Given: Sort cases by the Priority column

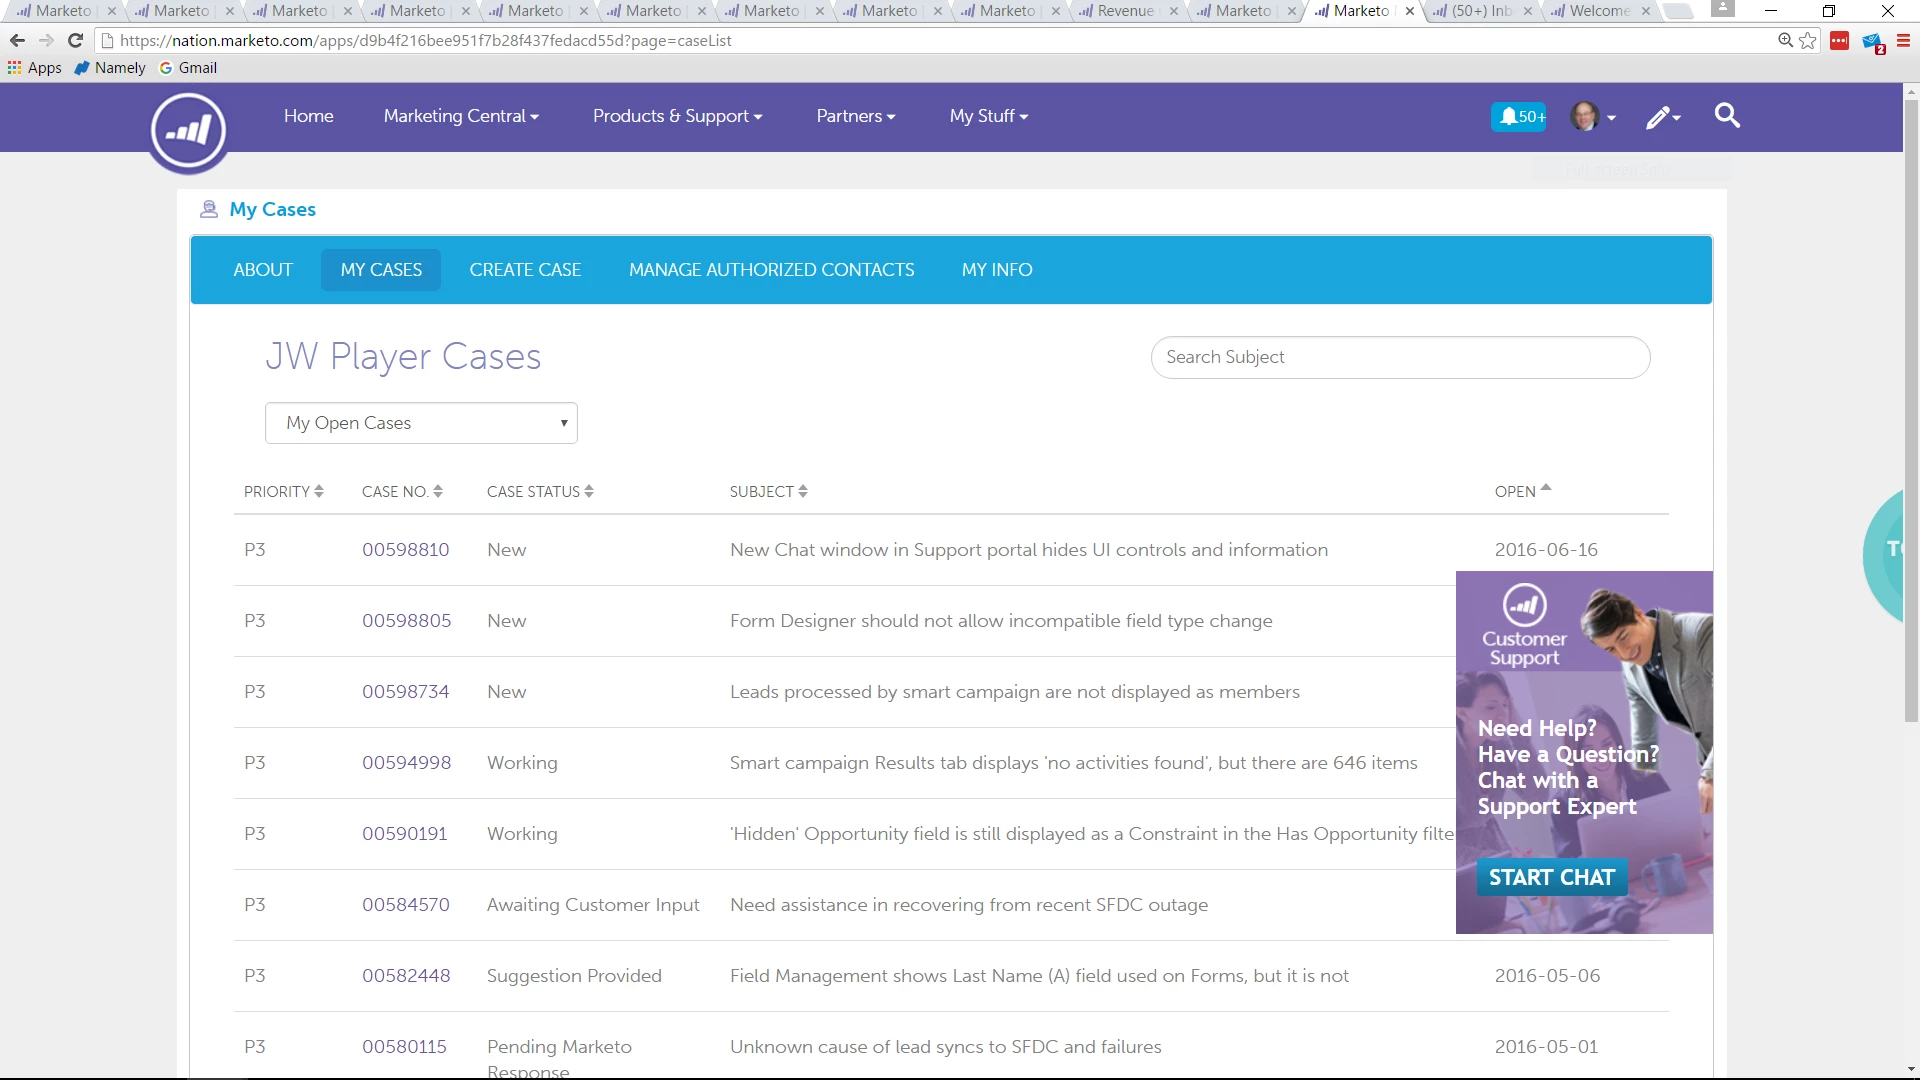Looking at the screenshot, I should (x=284, y=492).
